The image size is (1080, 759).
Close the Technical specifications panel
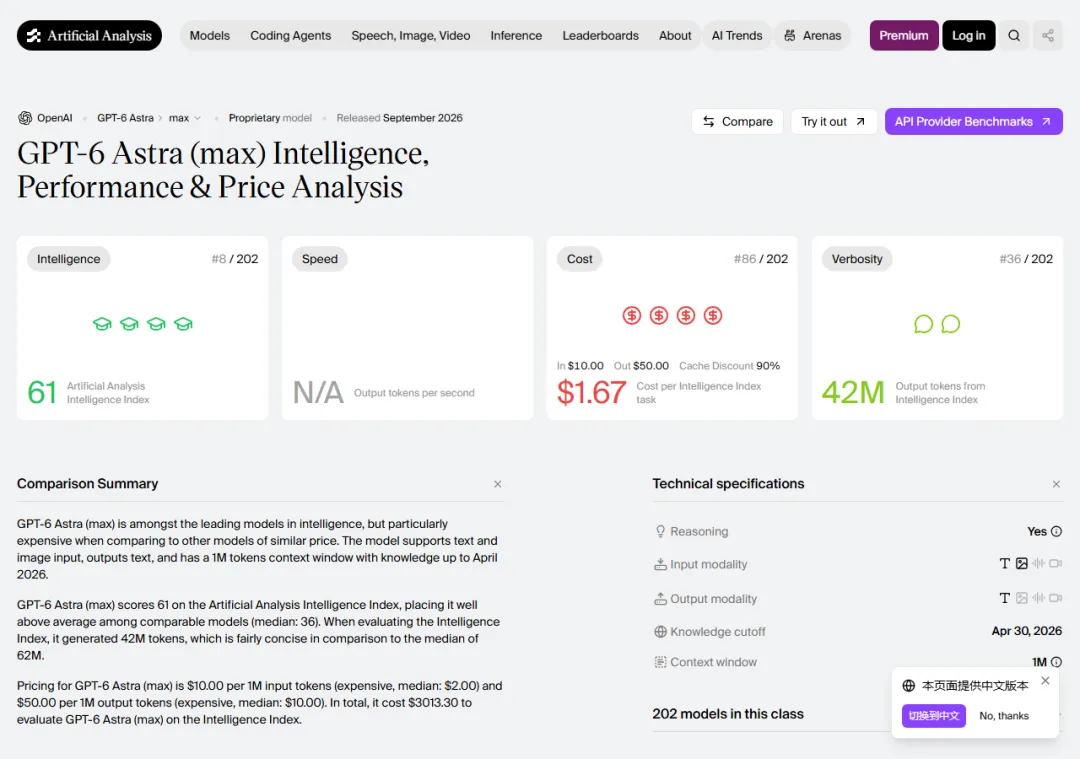(1056, 484)
